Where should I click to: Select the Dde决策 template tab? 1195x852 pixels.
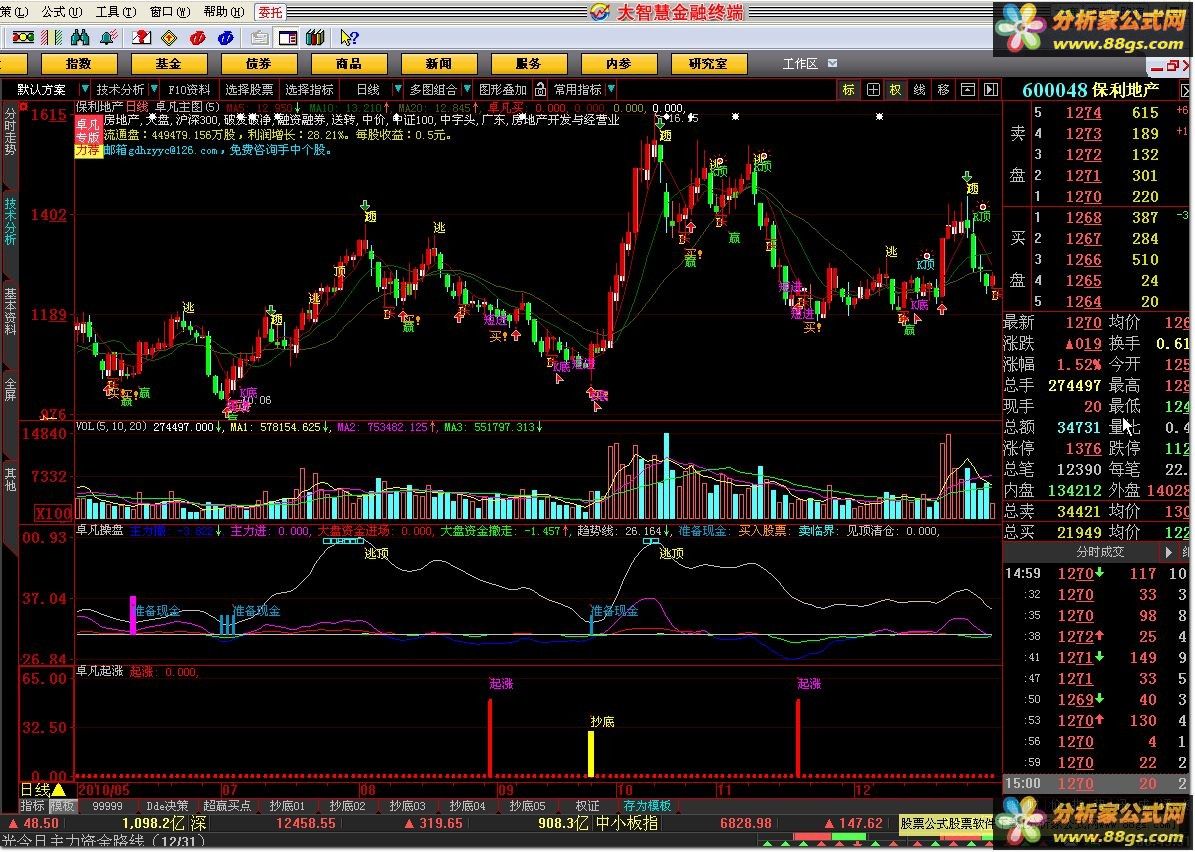tap(167, 805)
